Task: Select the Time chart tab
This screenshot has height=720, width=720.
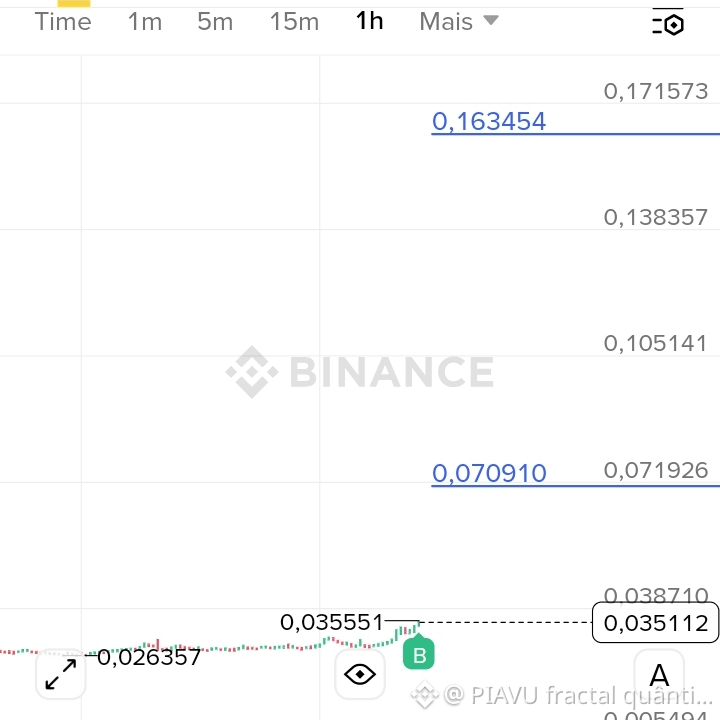Action: coord(63,22)
